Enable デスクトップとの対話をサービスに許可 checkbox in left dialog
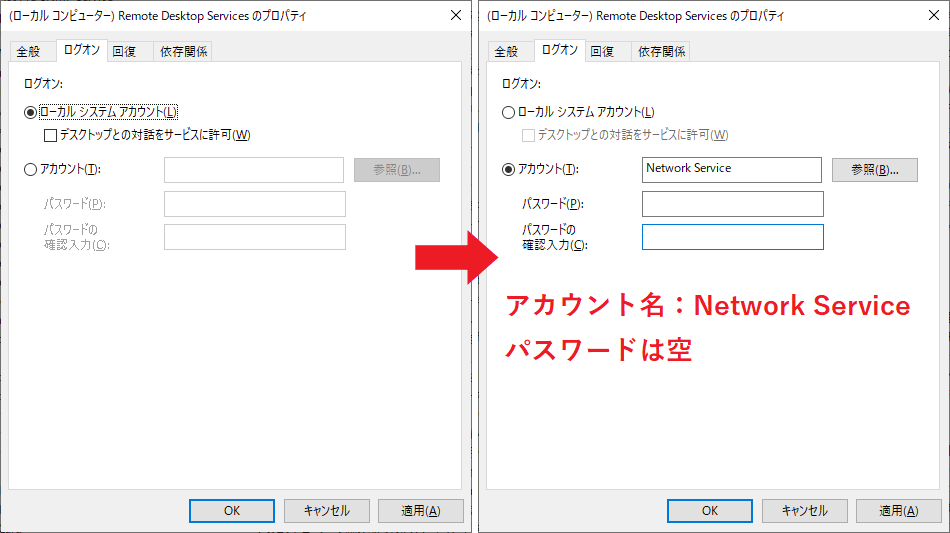This screenshot has height=533, width=950. tap(50, 135)
